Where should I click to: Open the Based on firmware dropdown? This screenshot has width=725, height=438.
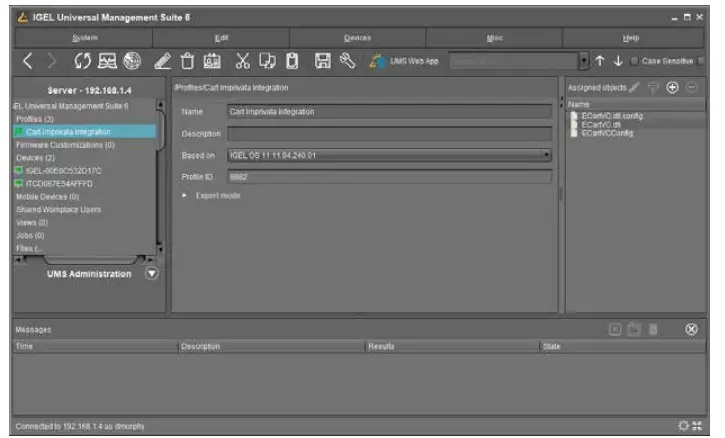coord(389,155)
